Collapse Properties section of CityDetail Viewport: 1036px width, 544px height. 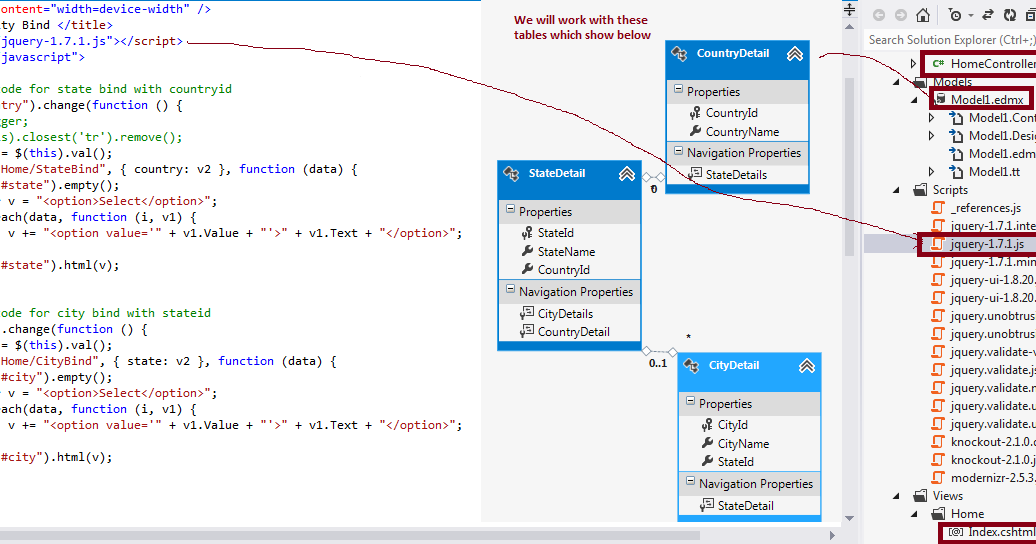tap(690, 401)
